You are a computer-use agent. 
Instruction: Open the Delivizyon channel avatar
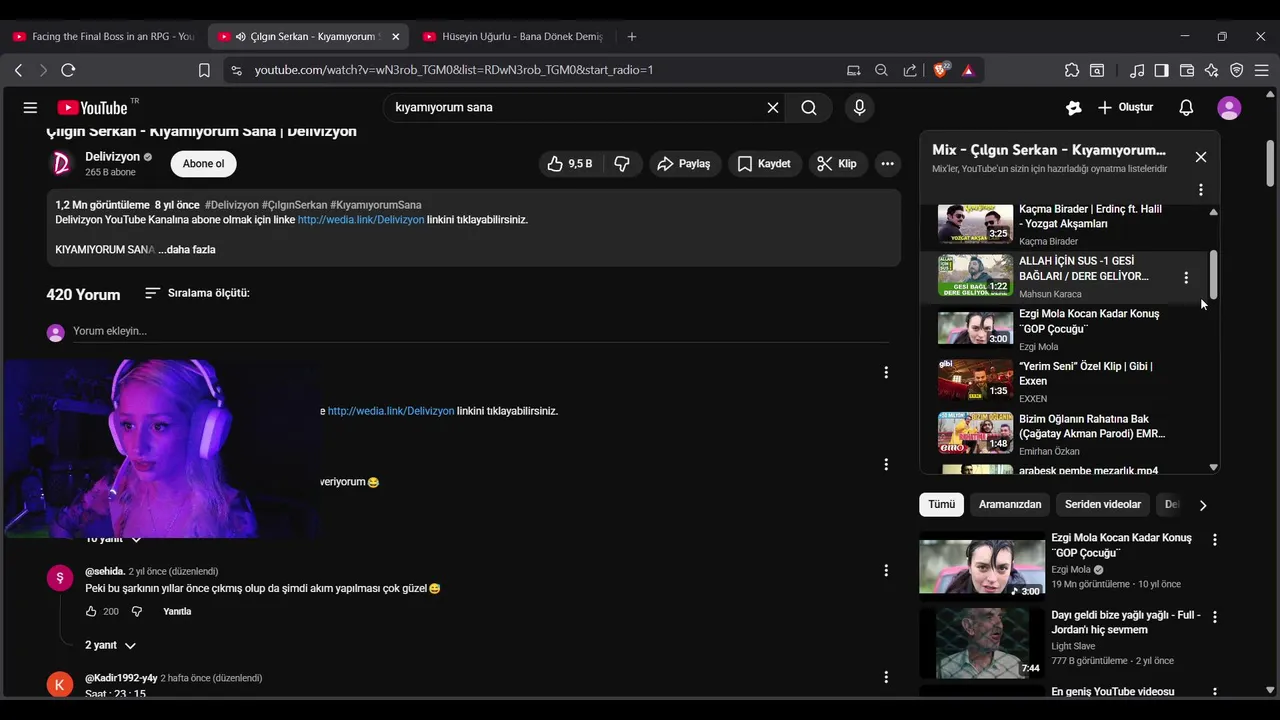click(x=61, y=164)
